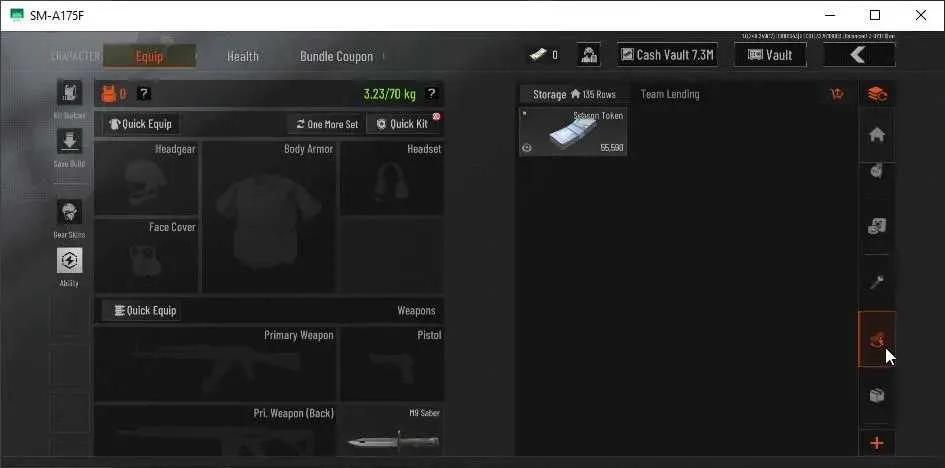Open Cash Vault 7.3M
945x468 pixels.
(667, 55)
